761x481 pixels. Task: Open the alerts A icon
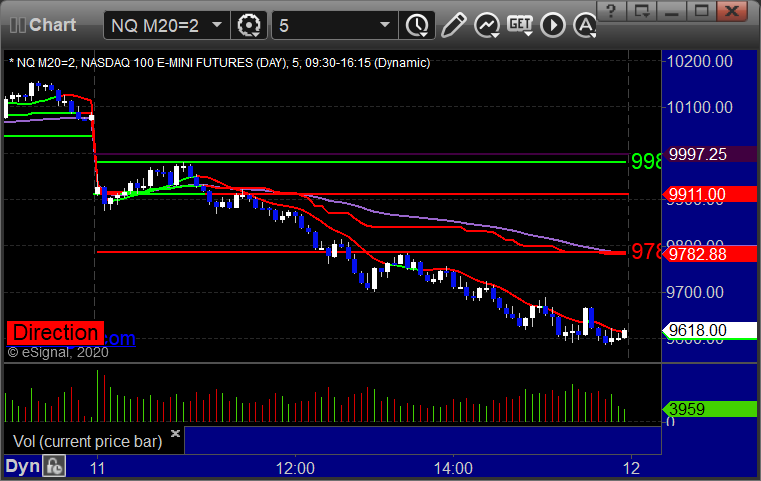coord(584,25)
